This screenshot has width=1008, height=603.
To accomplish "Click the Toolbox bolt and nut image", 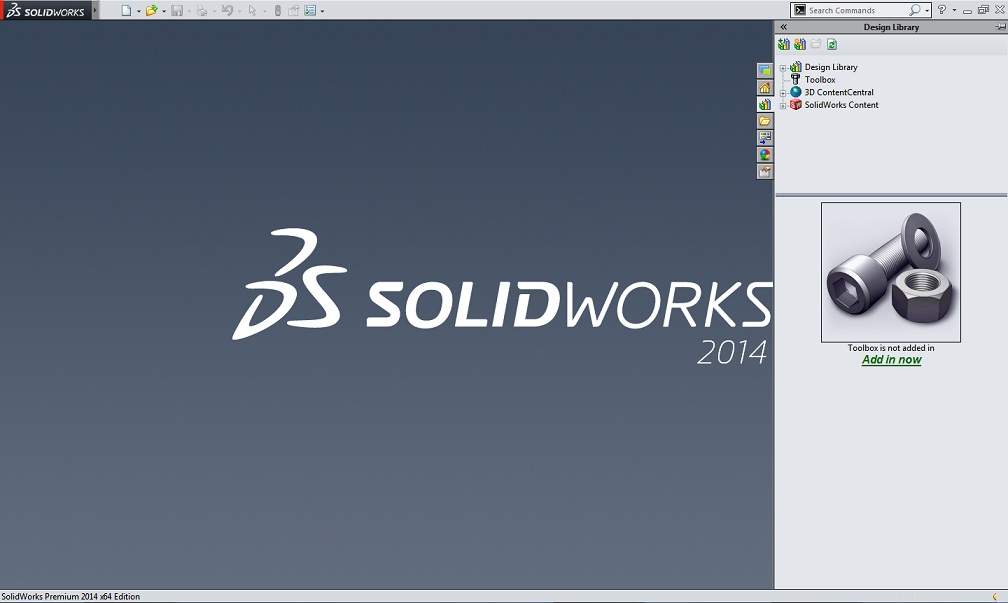I will coord(891,273).
